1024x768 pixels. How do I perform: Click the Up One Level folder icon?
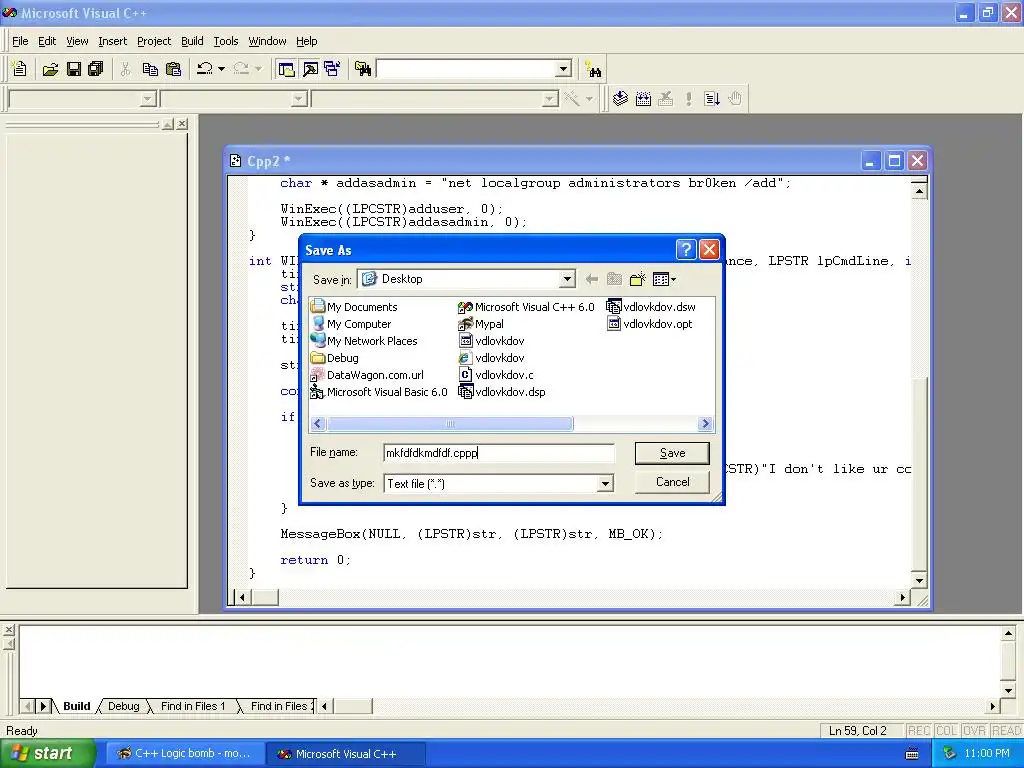[x=614, y=280]
